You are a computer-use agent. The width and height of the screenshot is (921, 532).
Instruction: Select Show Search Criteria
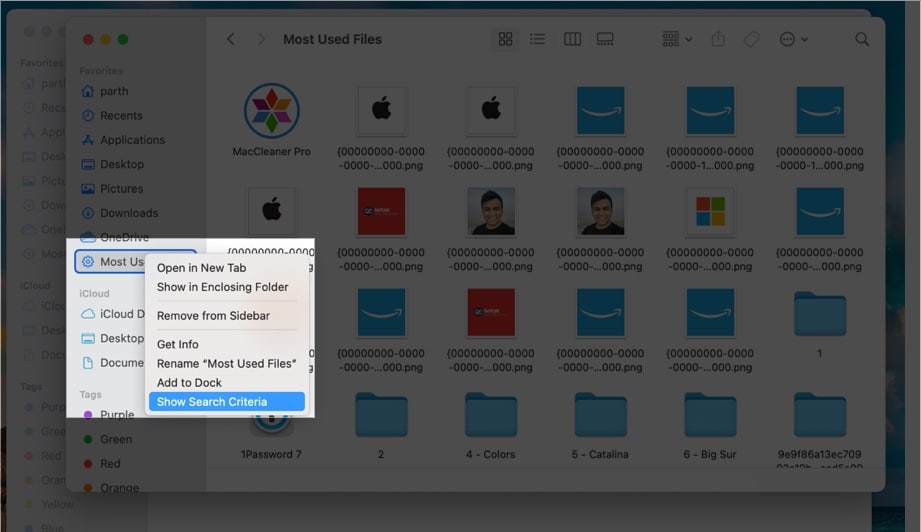(x=226, y=402)
